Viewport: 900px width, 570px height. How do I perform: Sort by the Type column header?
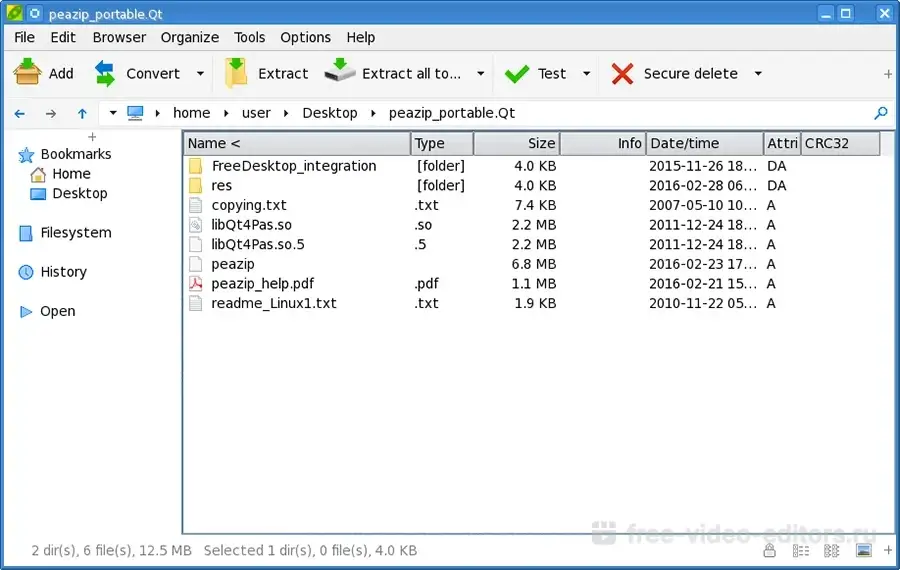(442, 144)
